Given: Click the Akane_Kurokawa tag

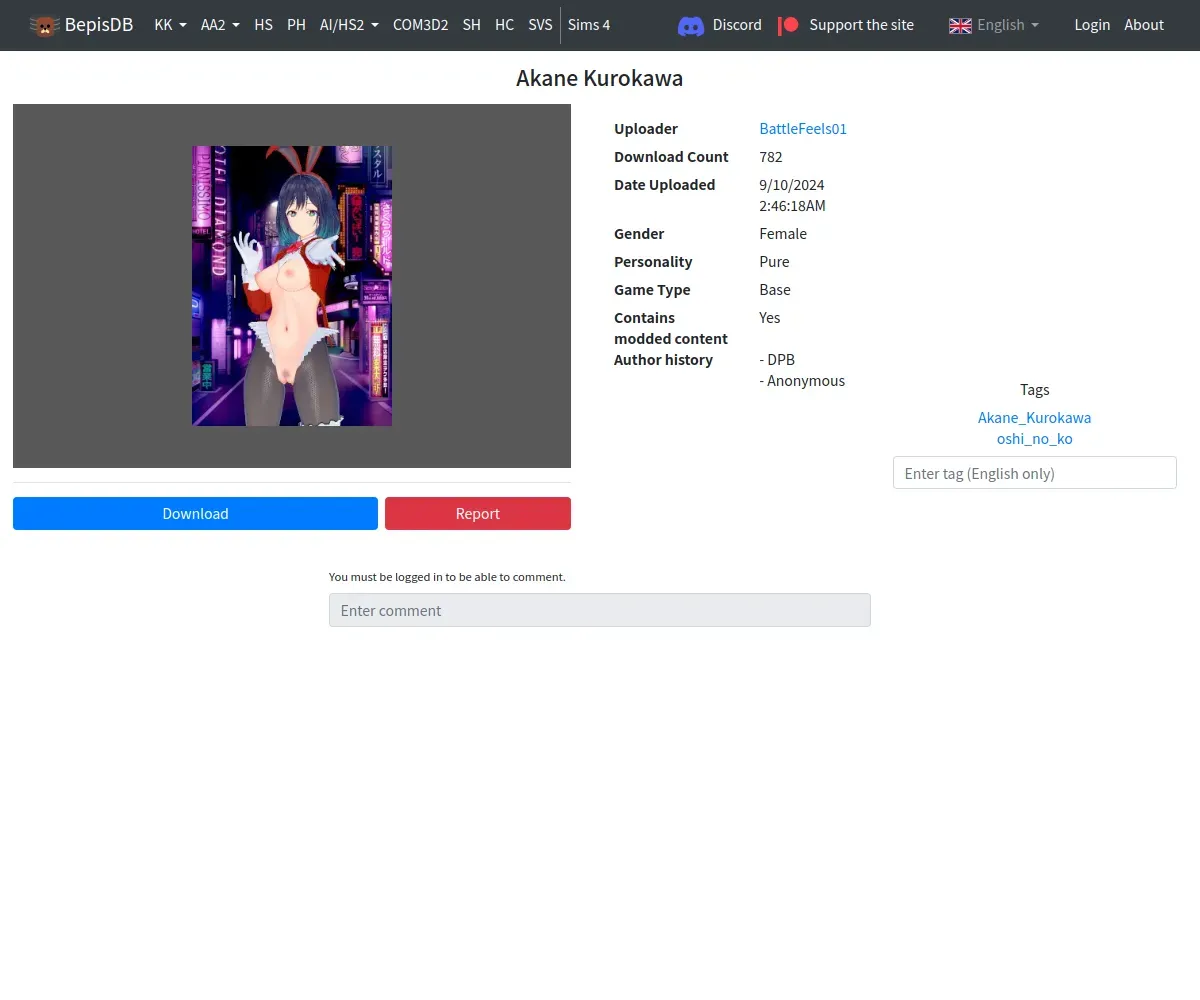Looking at the screenshot, I should pos(1034,418).
